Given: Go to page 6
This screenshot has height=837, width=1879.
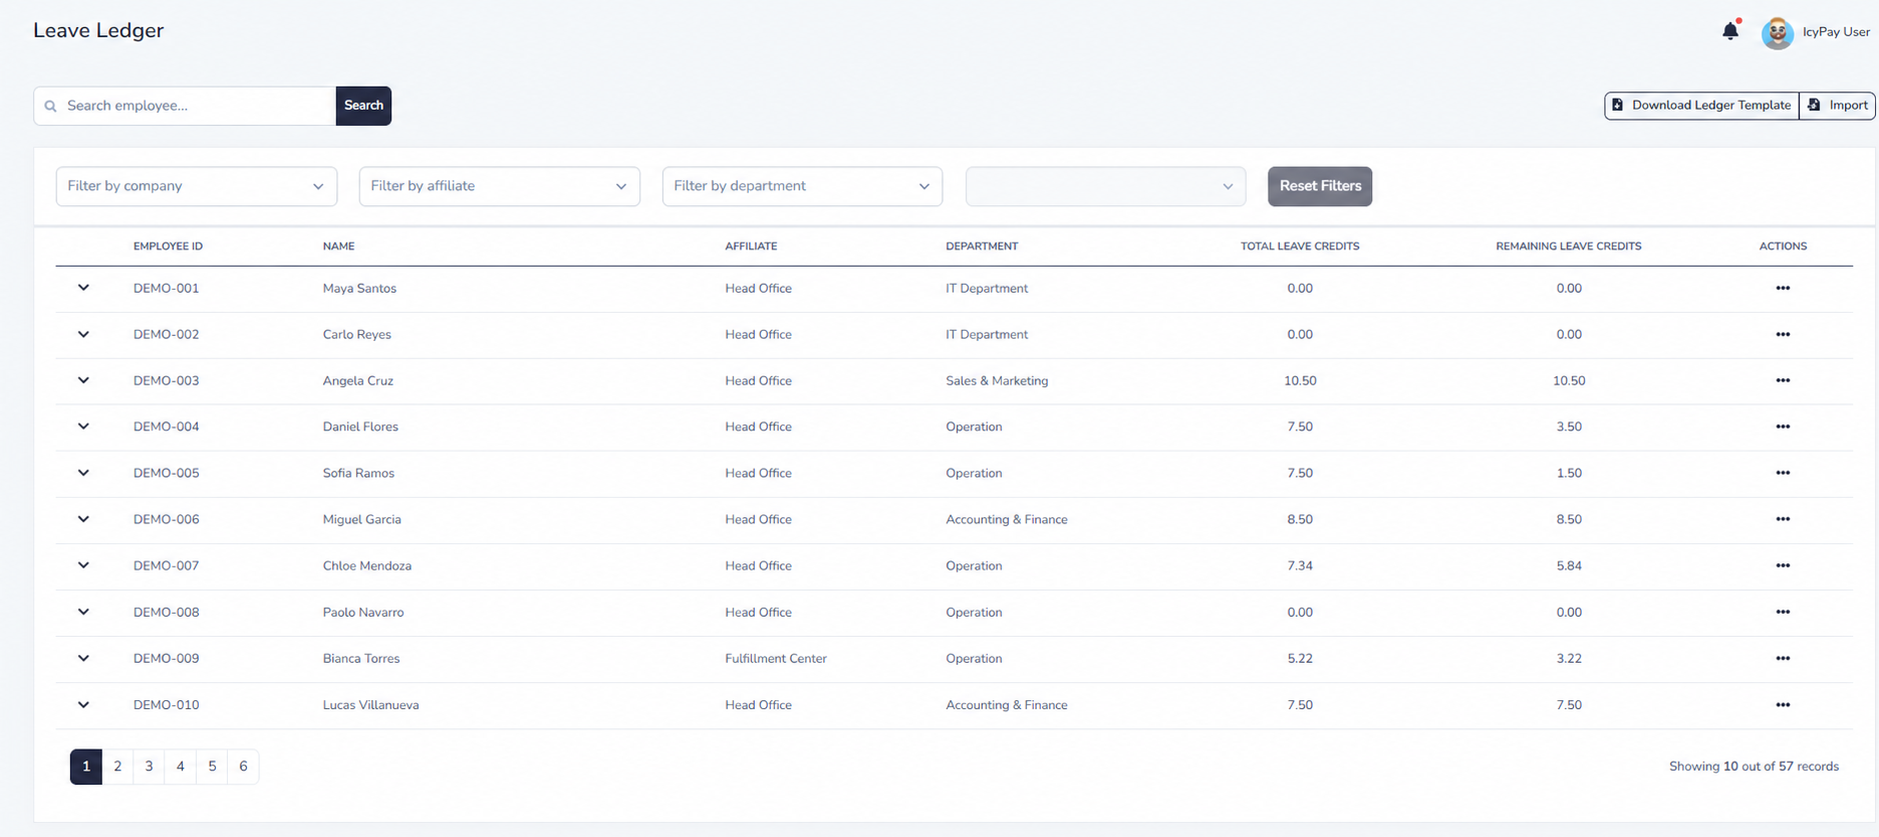Looking at the screenshot, I should pyautogui.click(x=243, y=766).
